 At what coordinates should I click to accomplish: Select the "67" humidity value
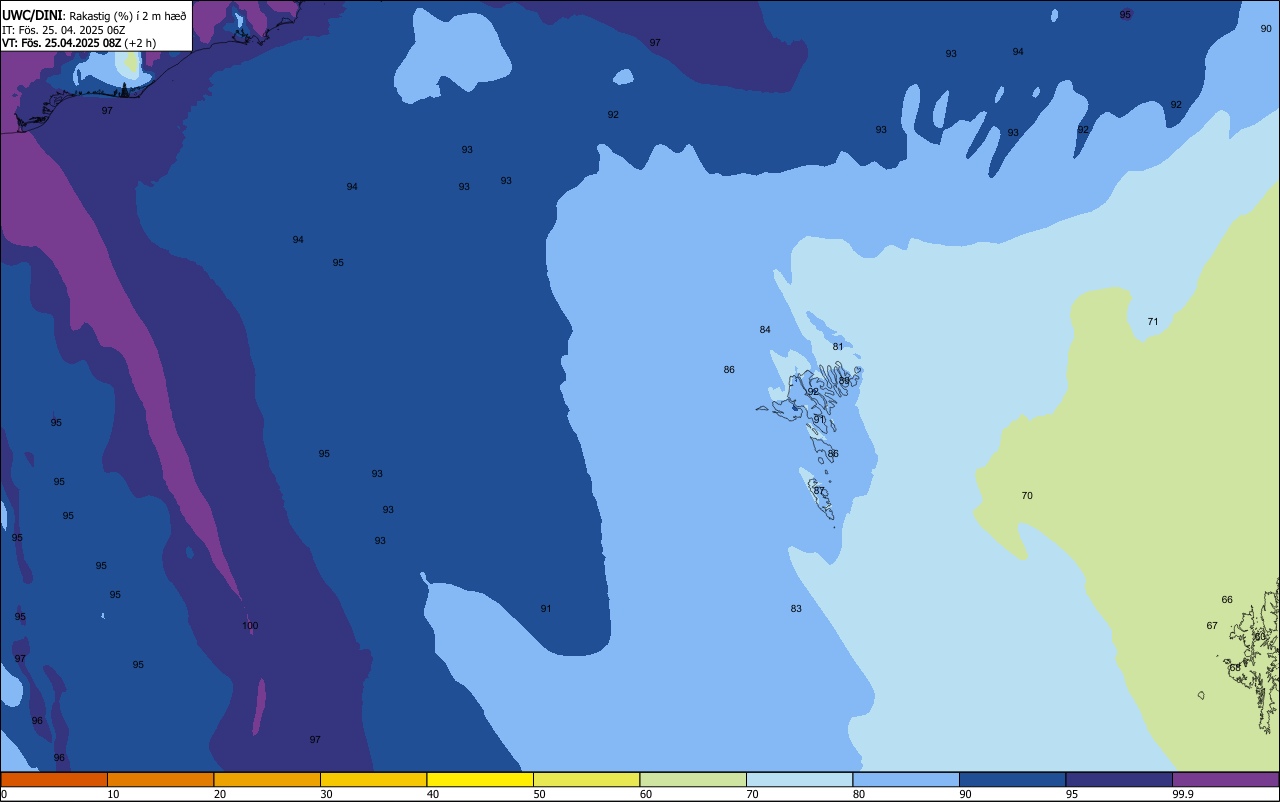(x=1212, y=626)
